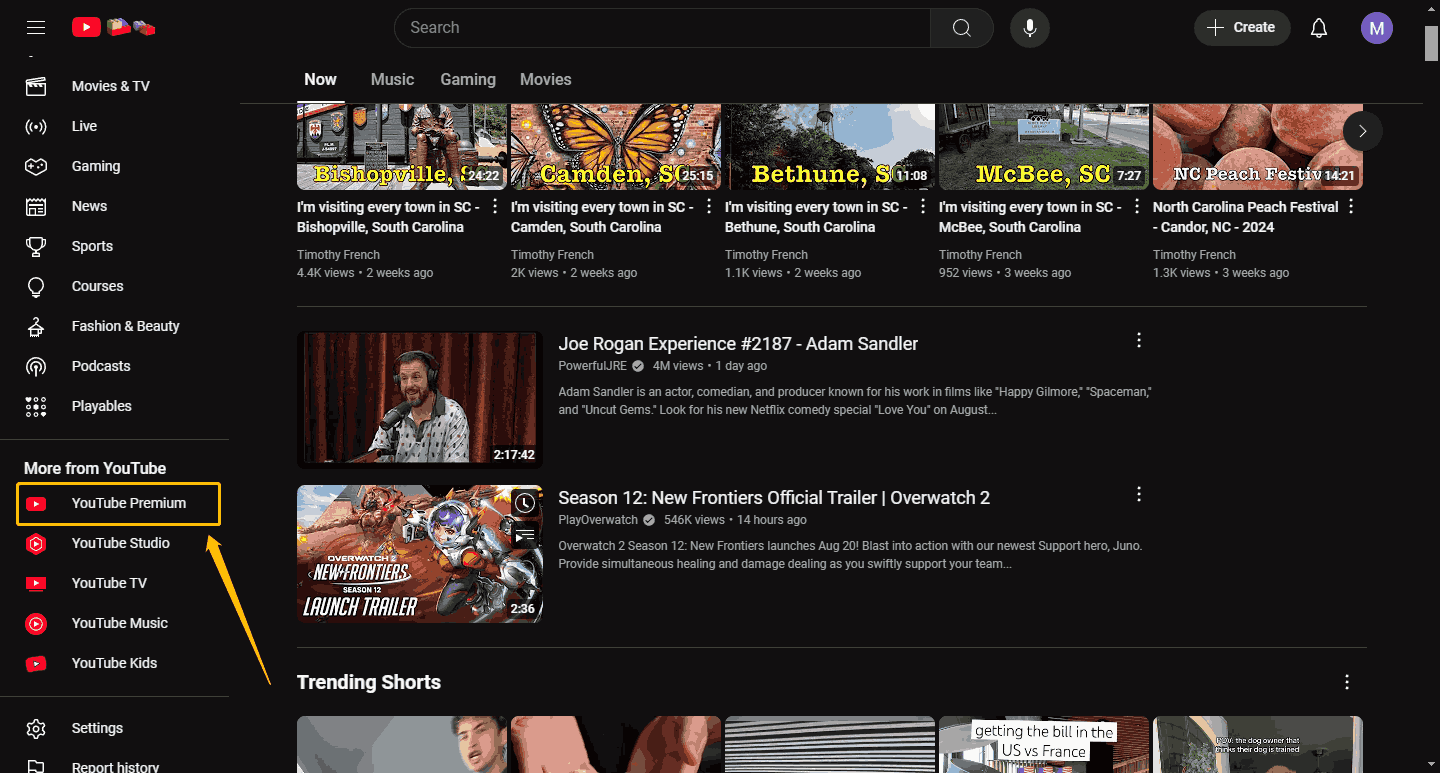Select the Now tab

tap(321, 80)
